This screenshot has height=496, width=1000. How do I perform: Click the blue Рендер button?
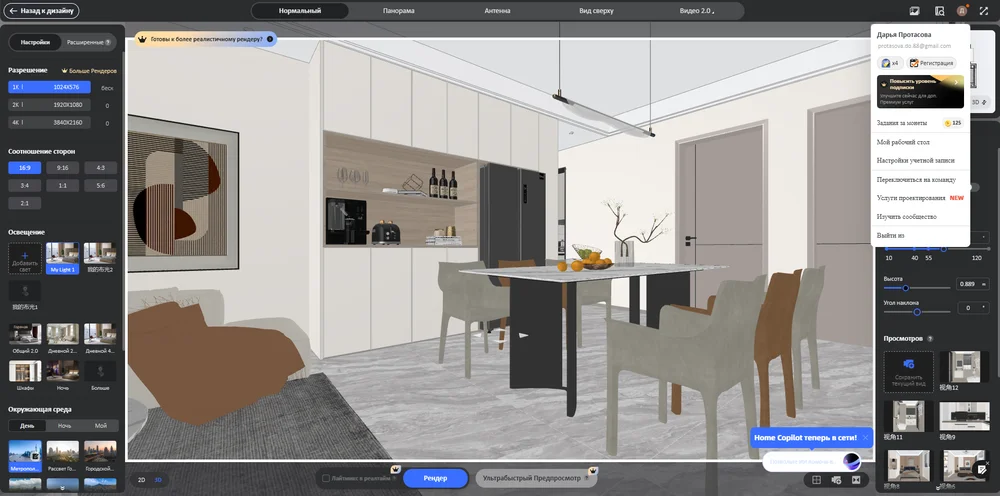435,479
